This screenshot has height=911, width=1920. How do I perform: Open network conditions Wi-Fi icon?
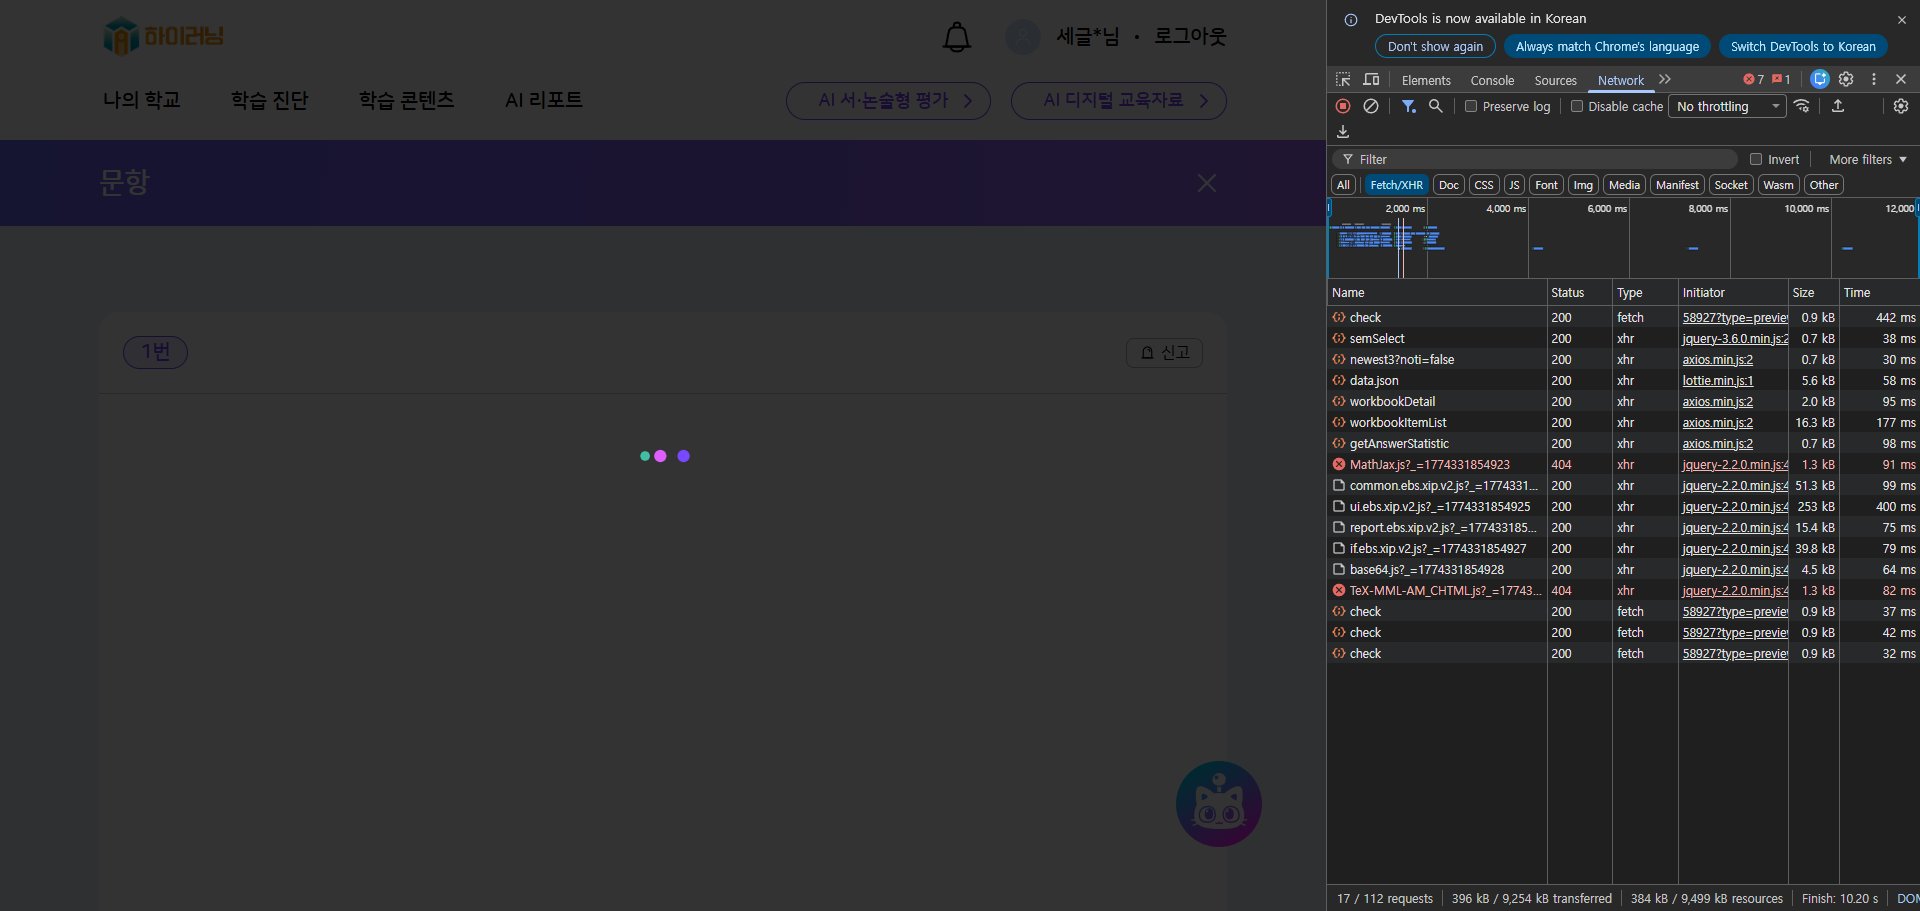coord(1802,106)
